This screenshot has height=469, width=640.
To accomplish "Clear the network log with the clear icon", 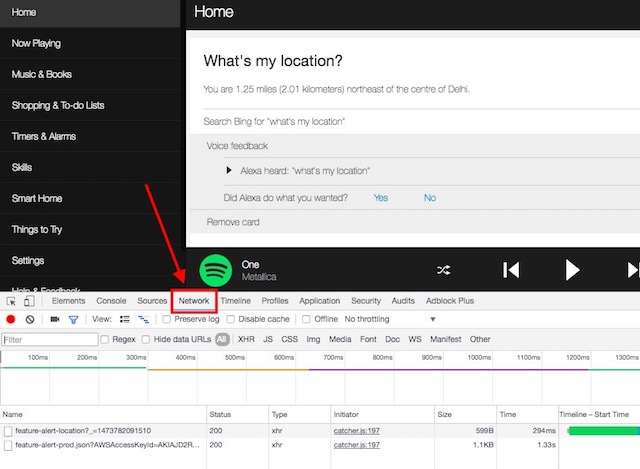I will coord(30,319).
